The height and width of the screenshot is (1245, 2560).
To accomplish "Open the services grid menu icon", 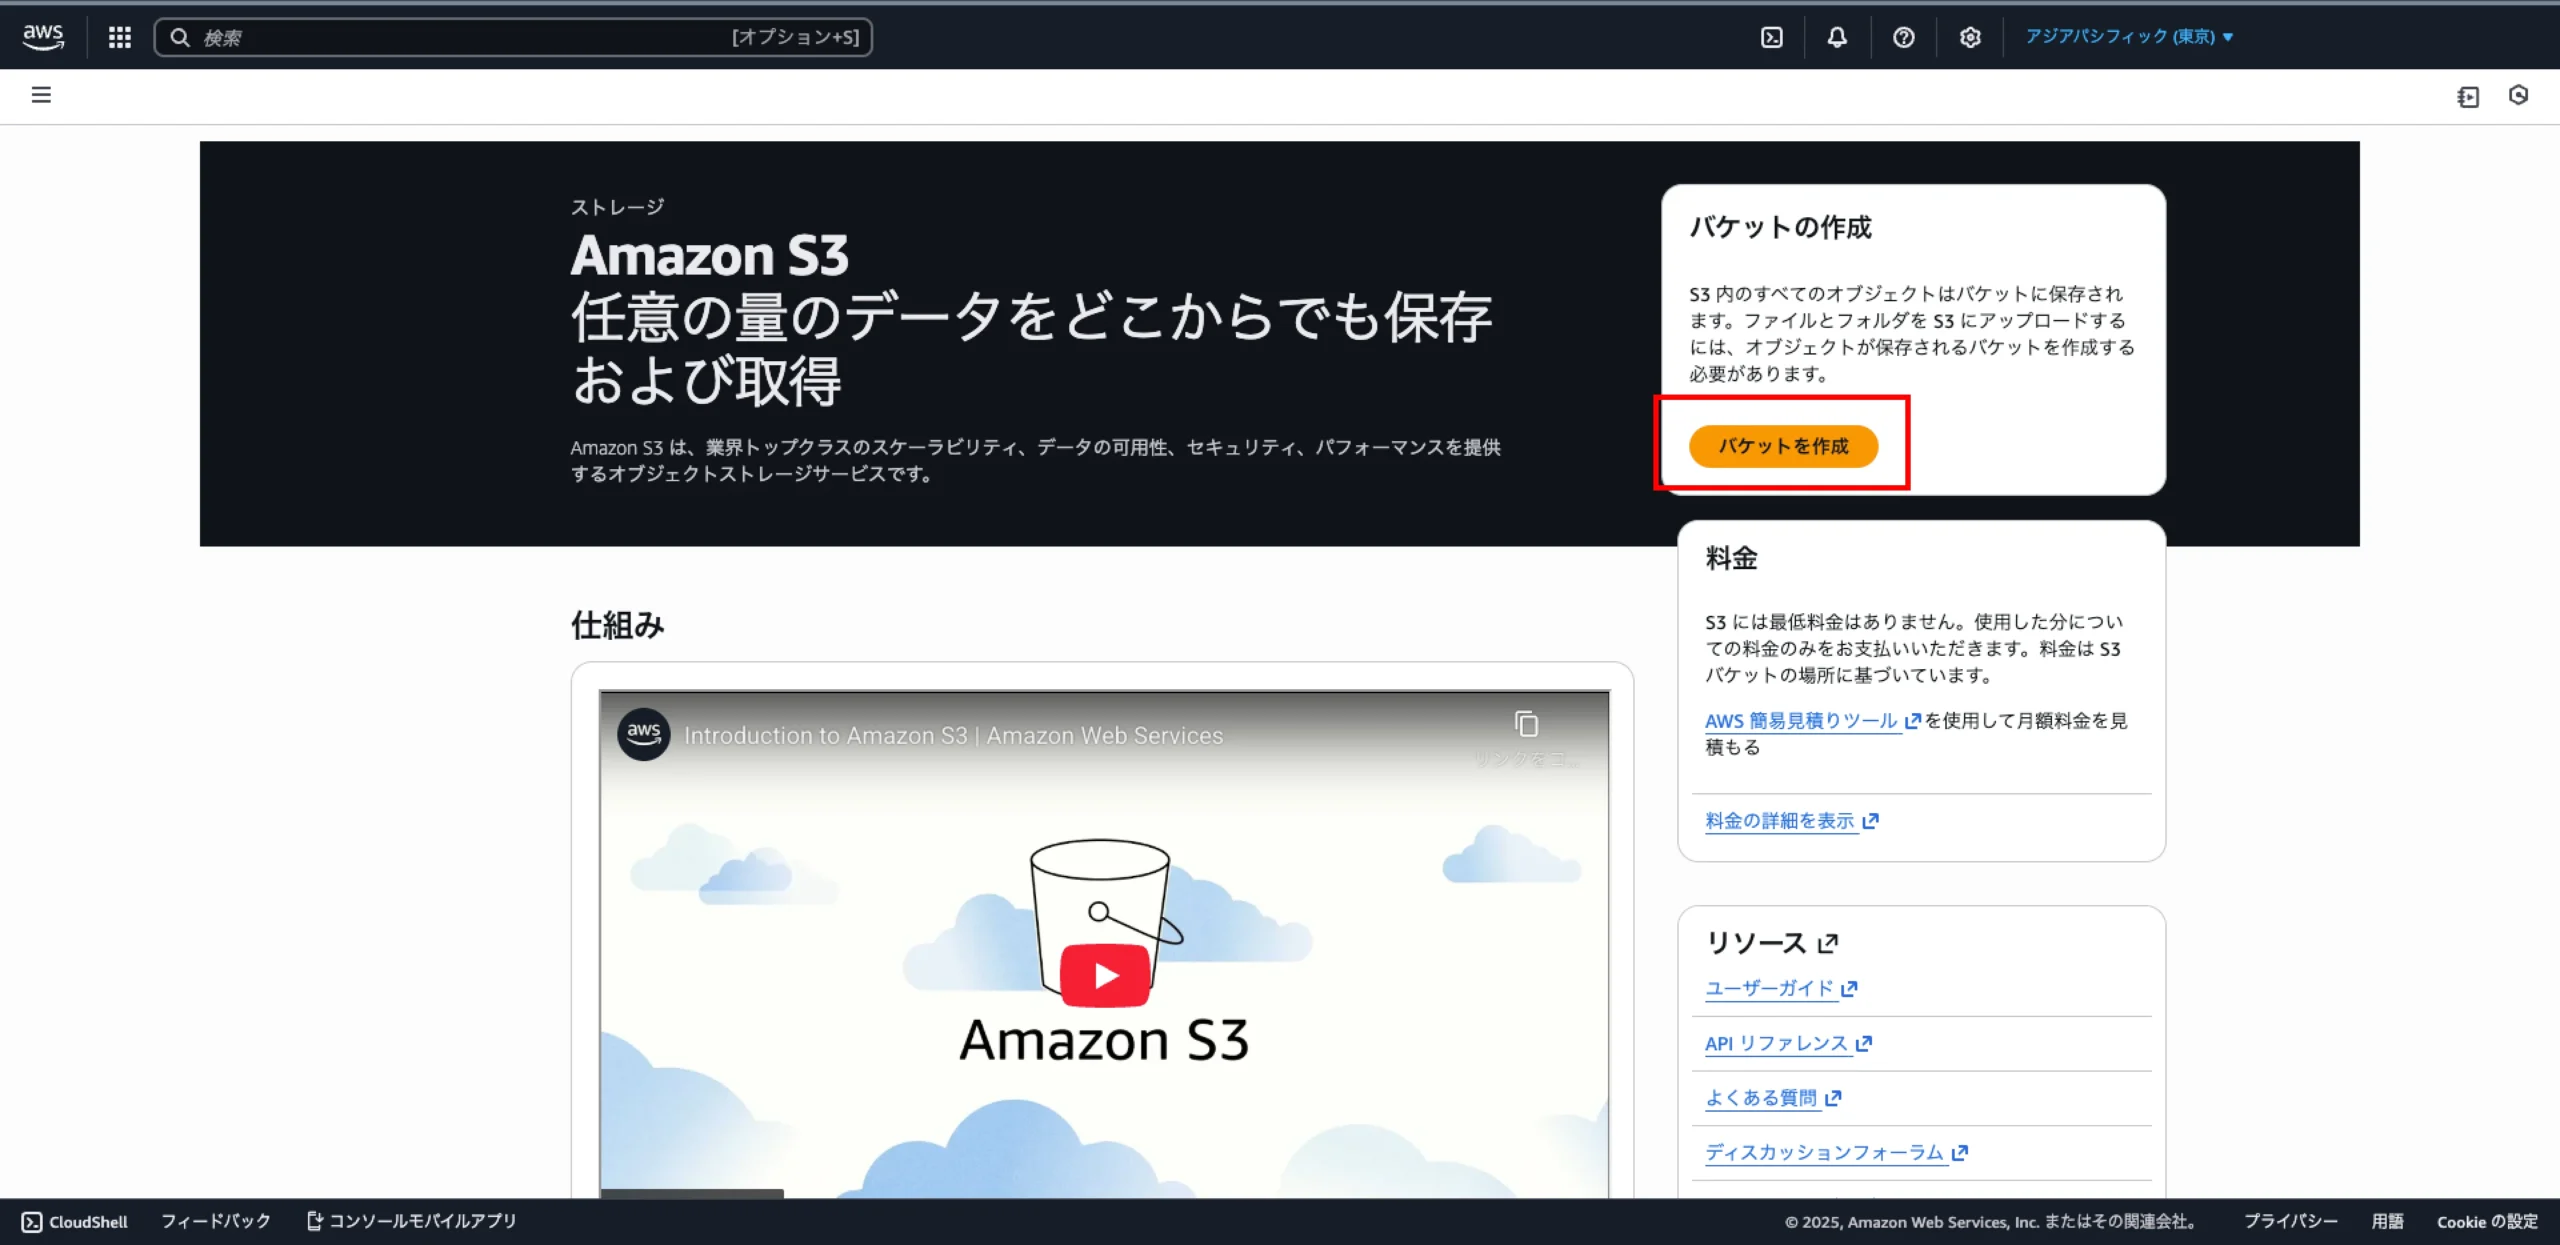I will (120, 37).
